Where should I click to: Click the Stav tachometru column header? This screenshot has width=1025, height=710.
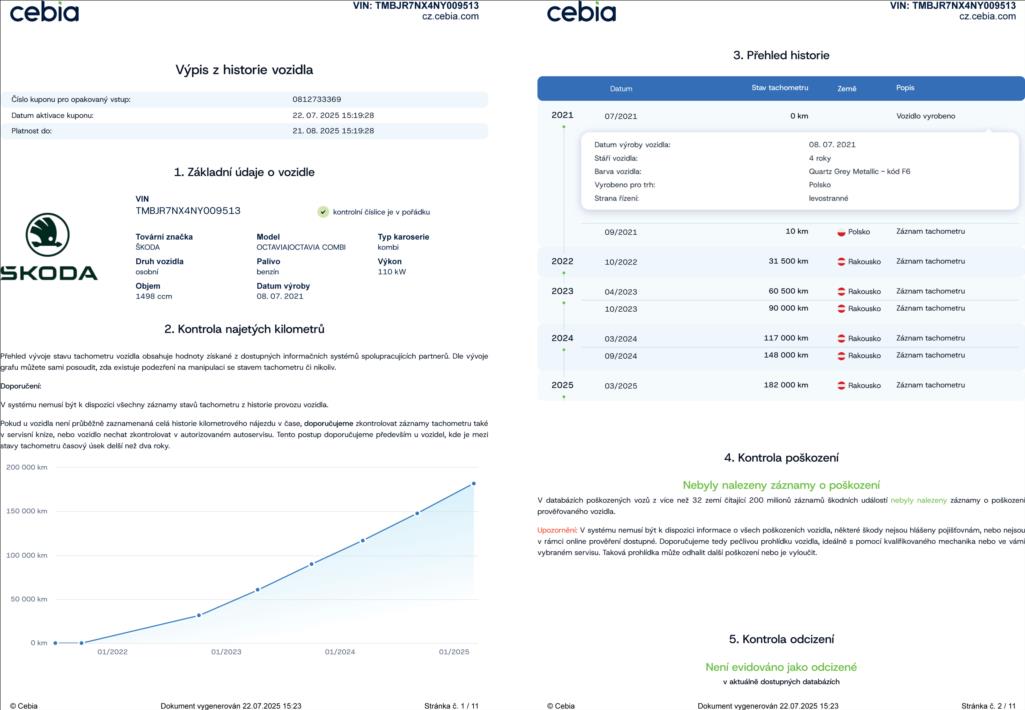(x=779, y=88)
